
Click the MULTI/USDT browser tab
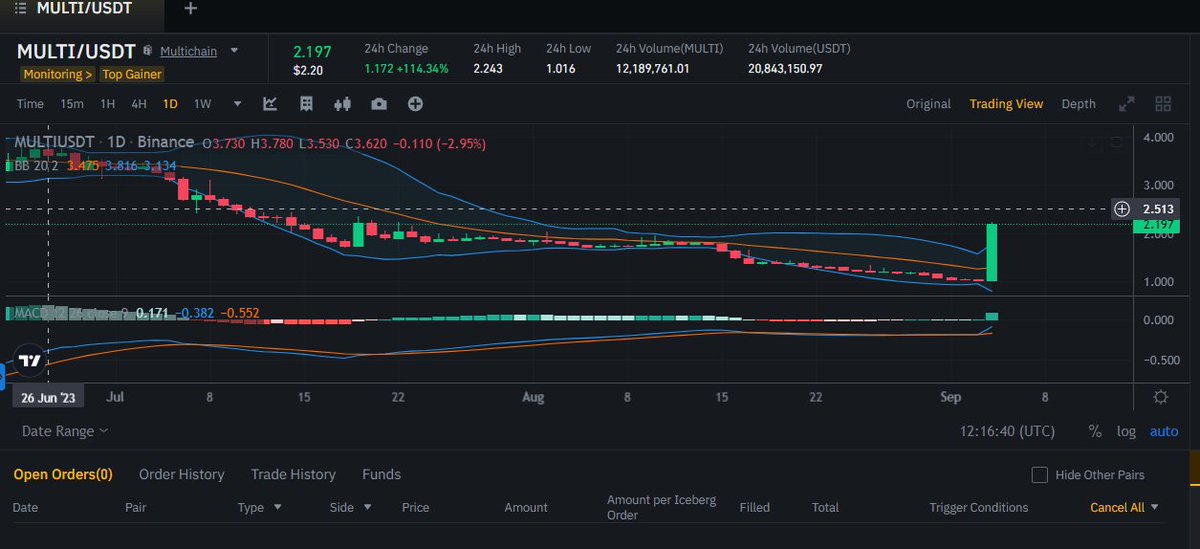[85, 9]
